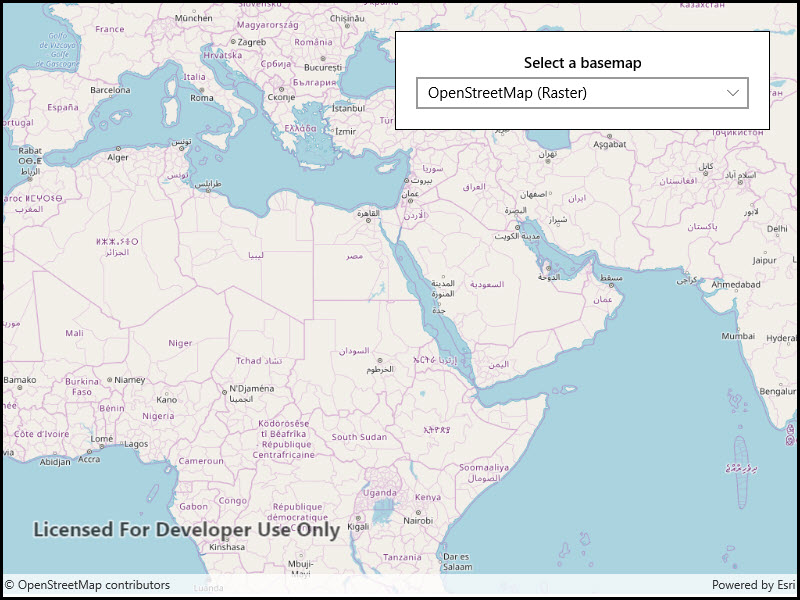The height and width of the screenshot is (600, 800).
Task: Click the Uganda country label
Action: (380, 493)
